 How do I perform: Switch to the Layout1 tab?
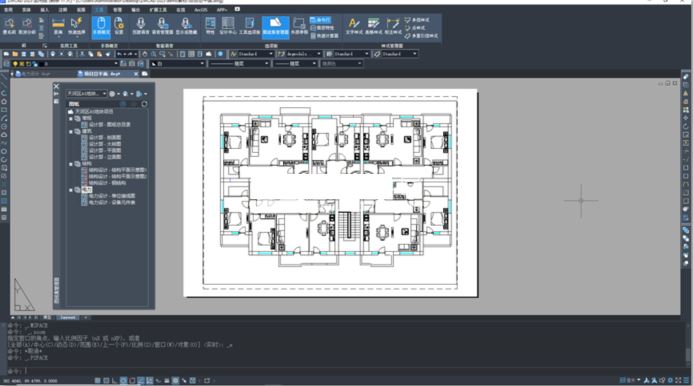point(68,317)
